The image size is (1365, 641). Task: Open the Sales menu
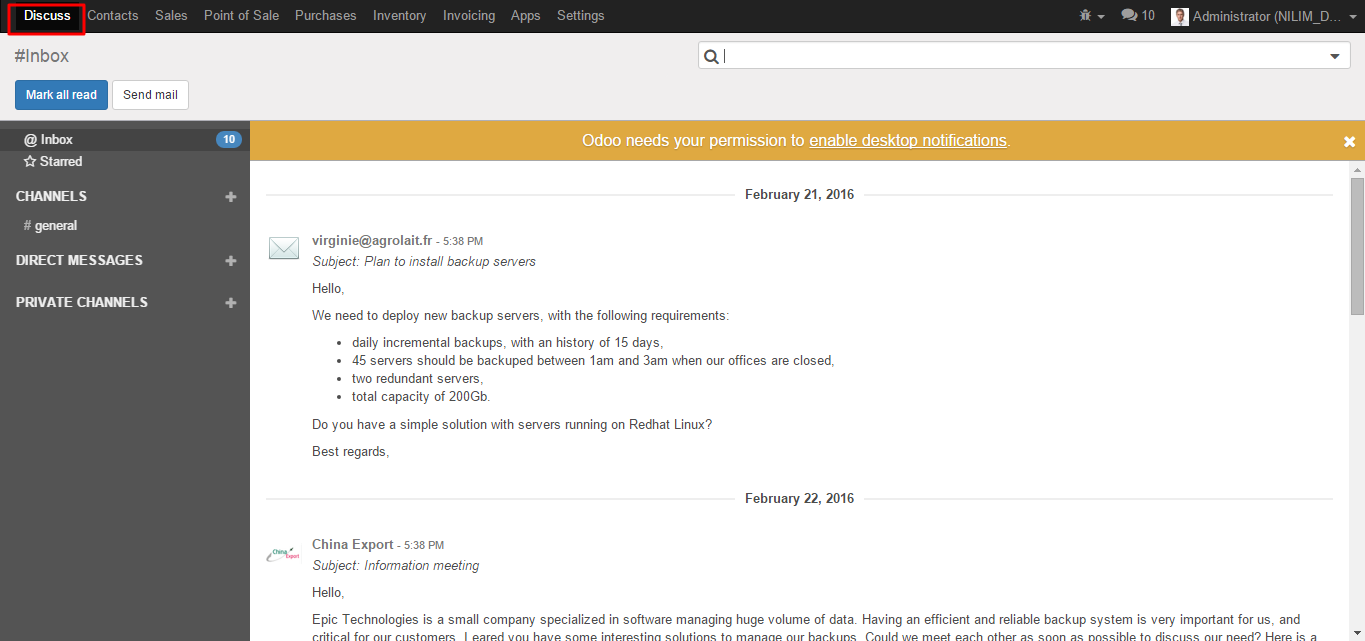point(171,16)
